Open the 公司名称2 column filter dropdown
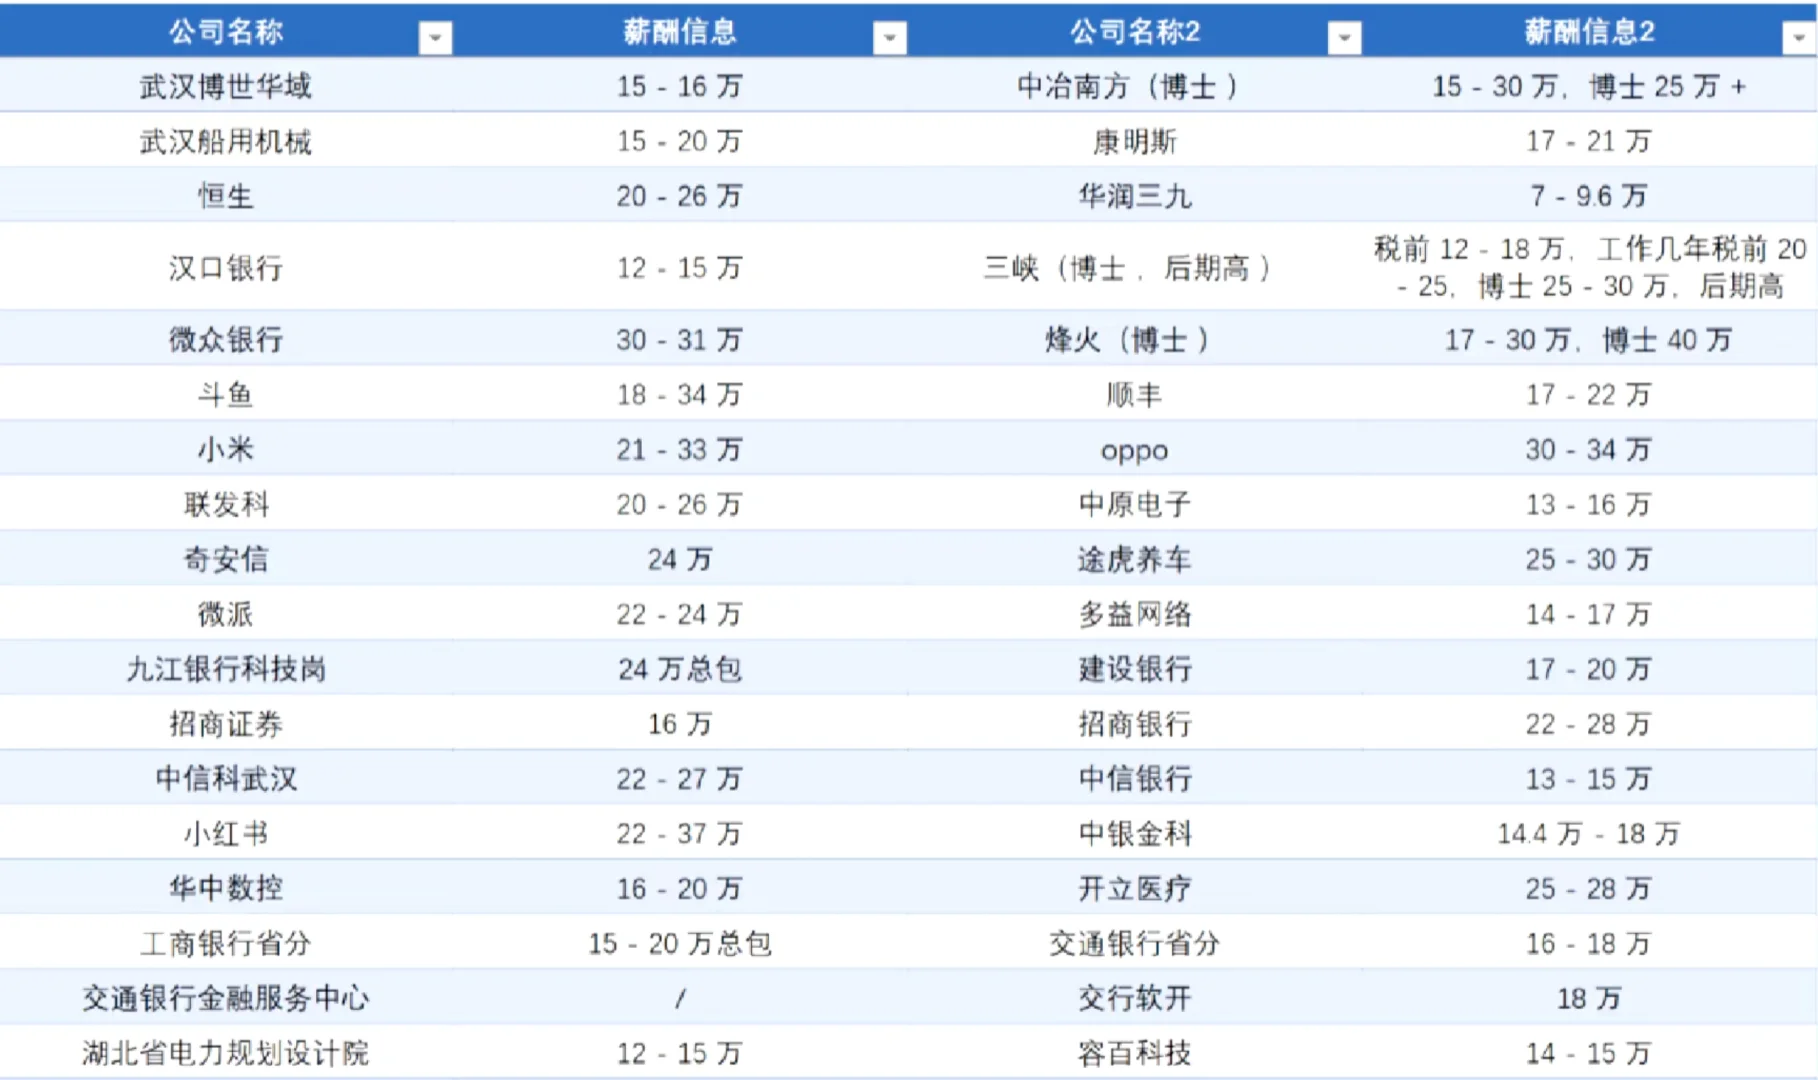1818x1080 pixels. 1344,38
